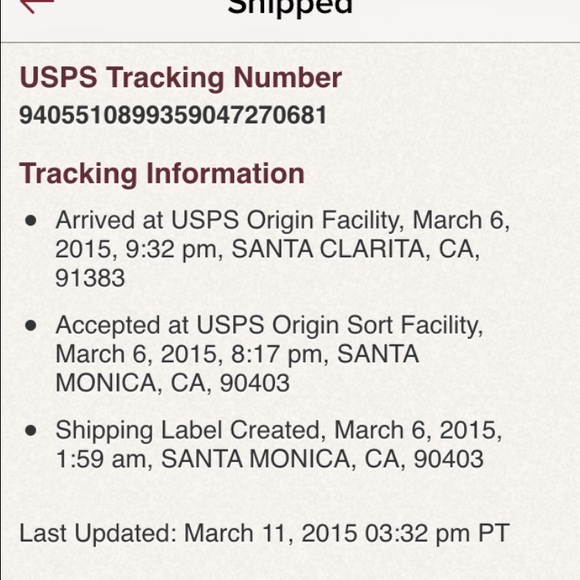The width and height of the screenshot is (580, 580).
Task: Click bullet beside Accepted at USPS Origin Sort
Action: 31,326
